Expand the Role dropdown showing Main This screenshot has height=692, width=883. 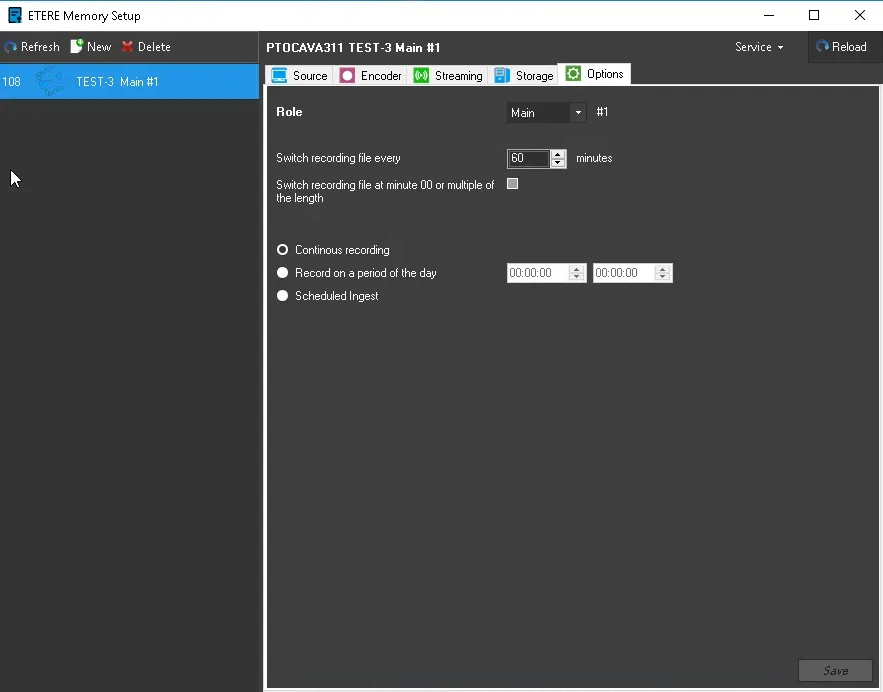578,113
